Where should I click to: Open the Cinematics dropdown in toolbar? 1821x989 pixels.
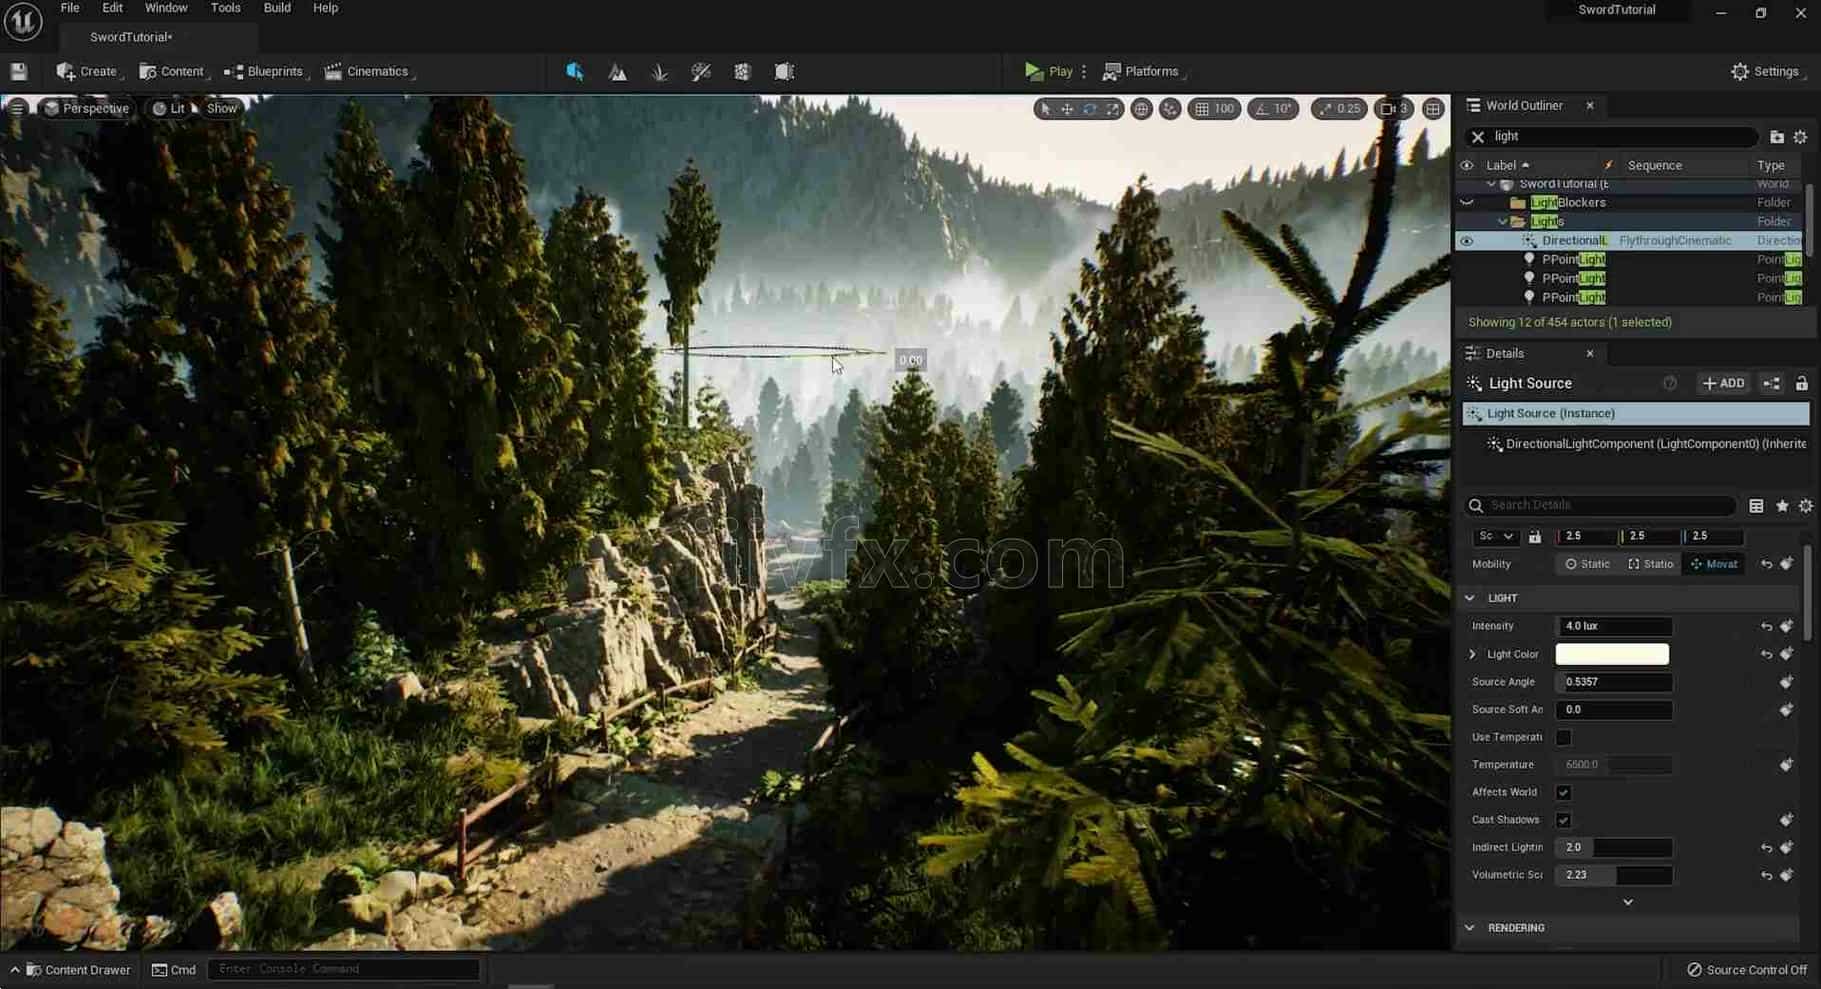(368, 71)
